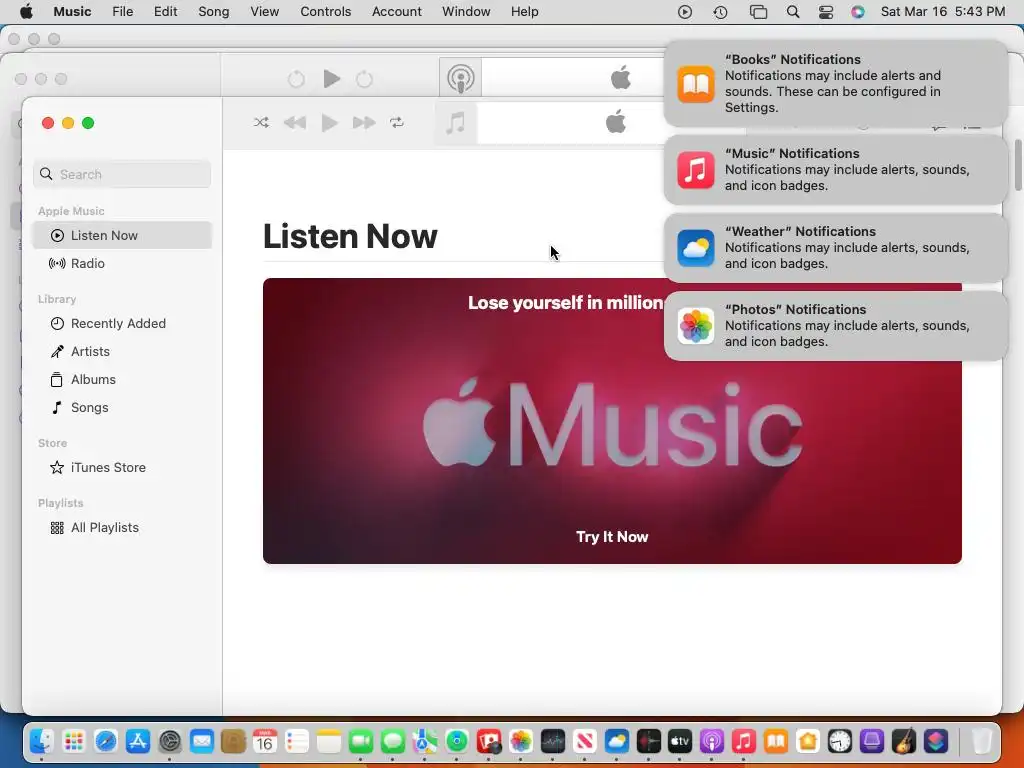The image size is (1024, 768).
Task: Click the Now Playing menu bar icon
Action: (684, 12)
